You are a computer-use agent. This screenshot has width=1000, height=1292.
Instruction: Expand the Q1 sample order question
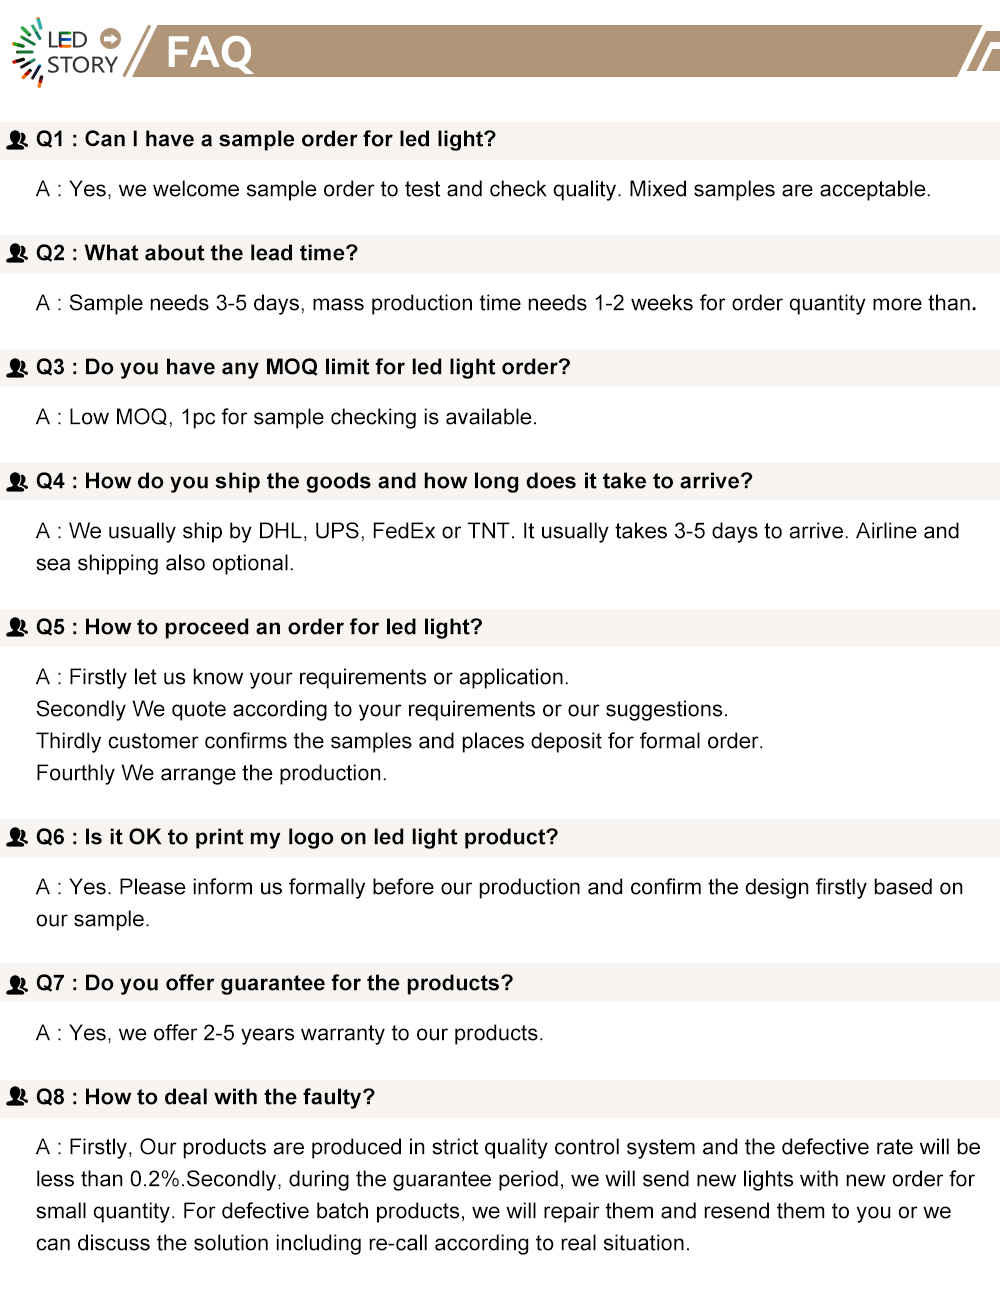click(500, 140)
